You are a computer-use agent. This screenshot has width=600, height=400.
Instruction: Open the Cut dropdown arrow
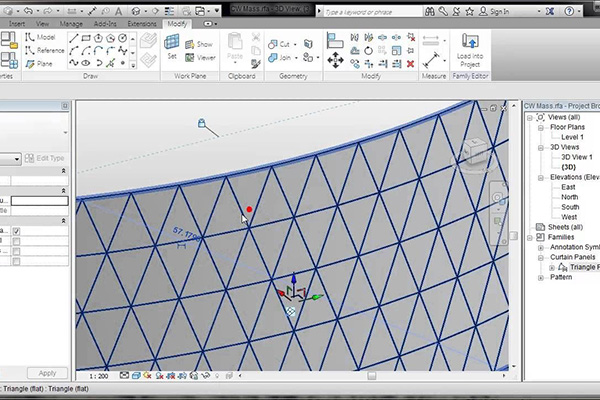(295, 45)
